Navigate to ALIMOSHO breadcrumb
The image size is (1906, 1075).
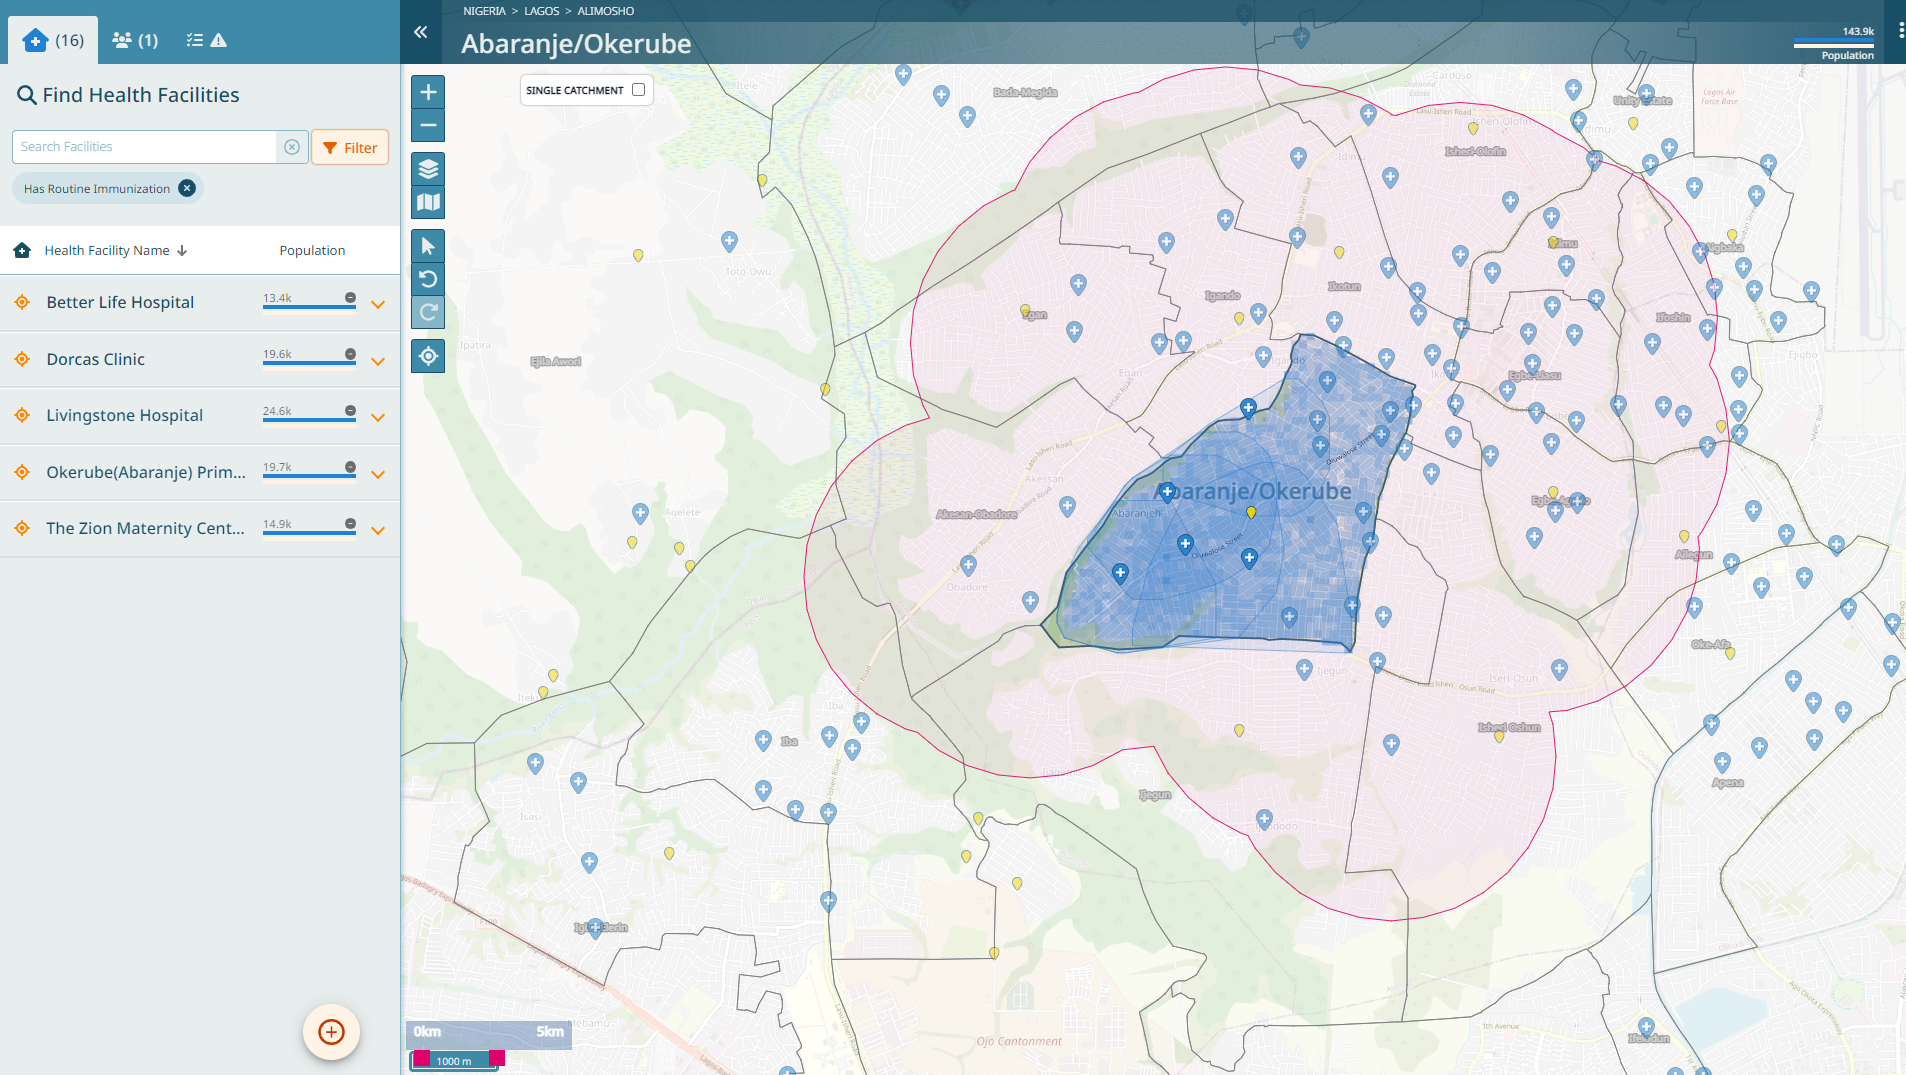[605, 11]
